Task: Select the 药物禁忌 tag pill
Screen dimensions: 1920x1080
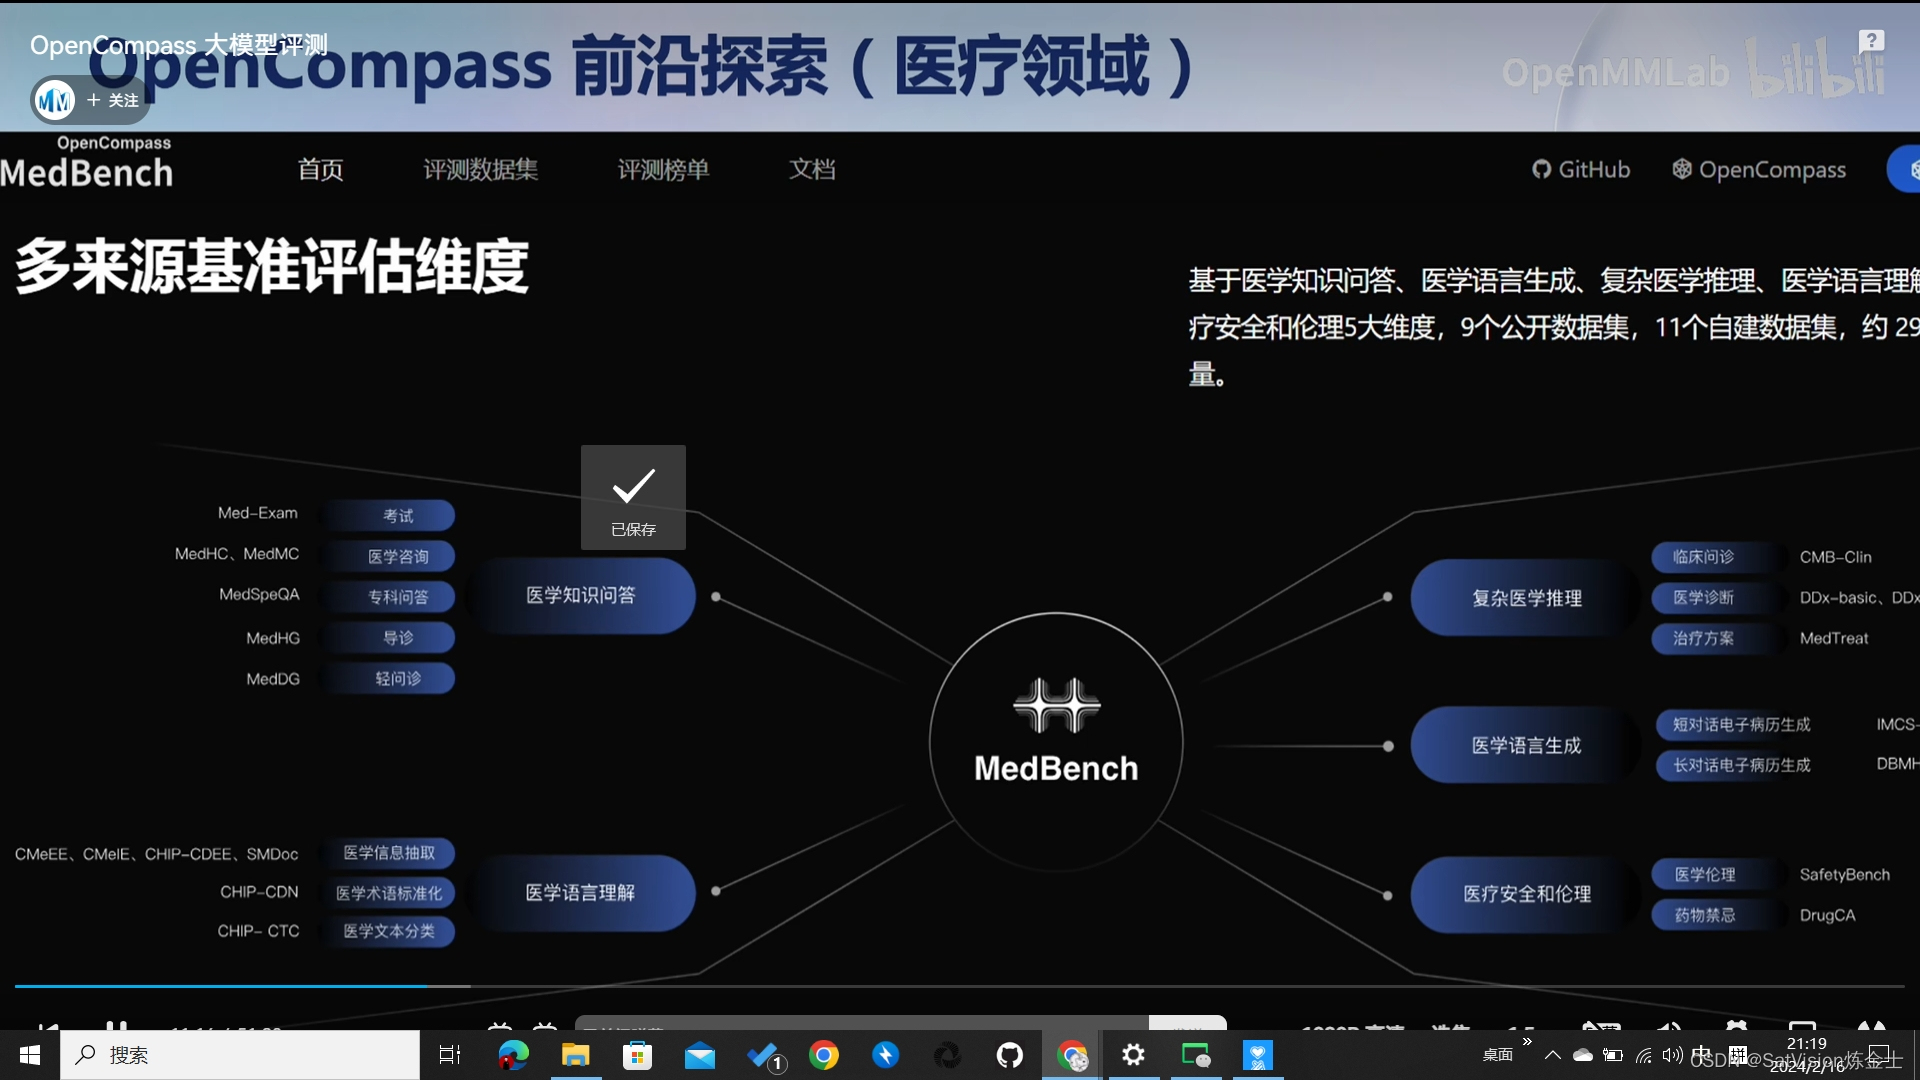Action: pos(1716,915)
